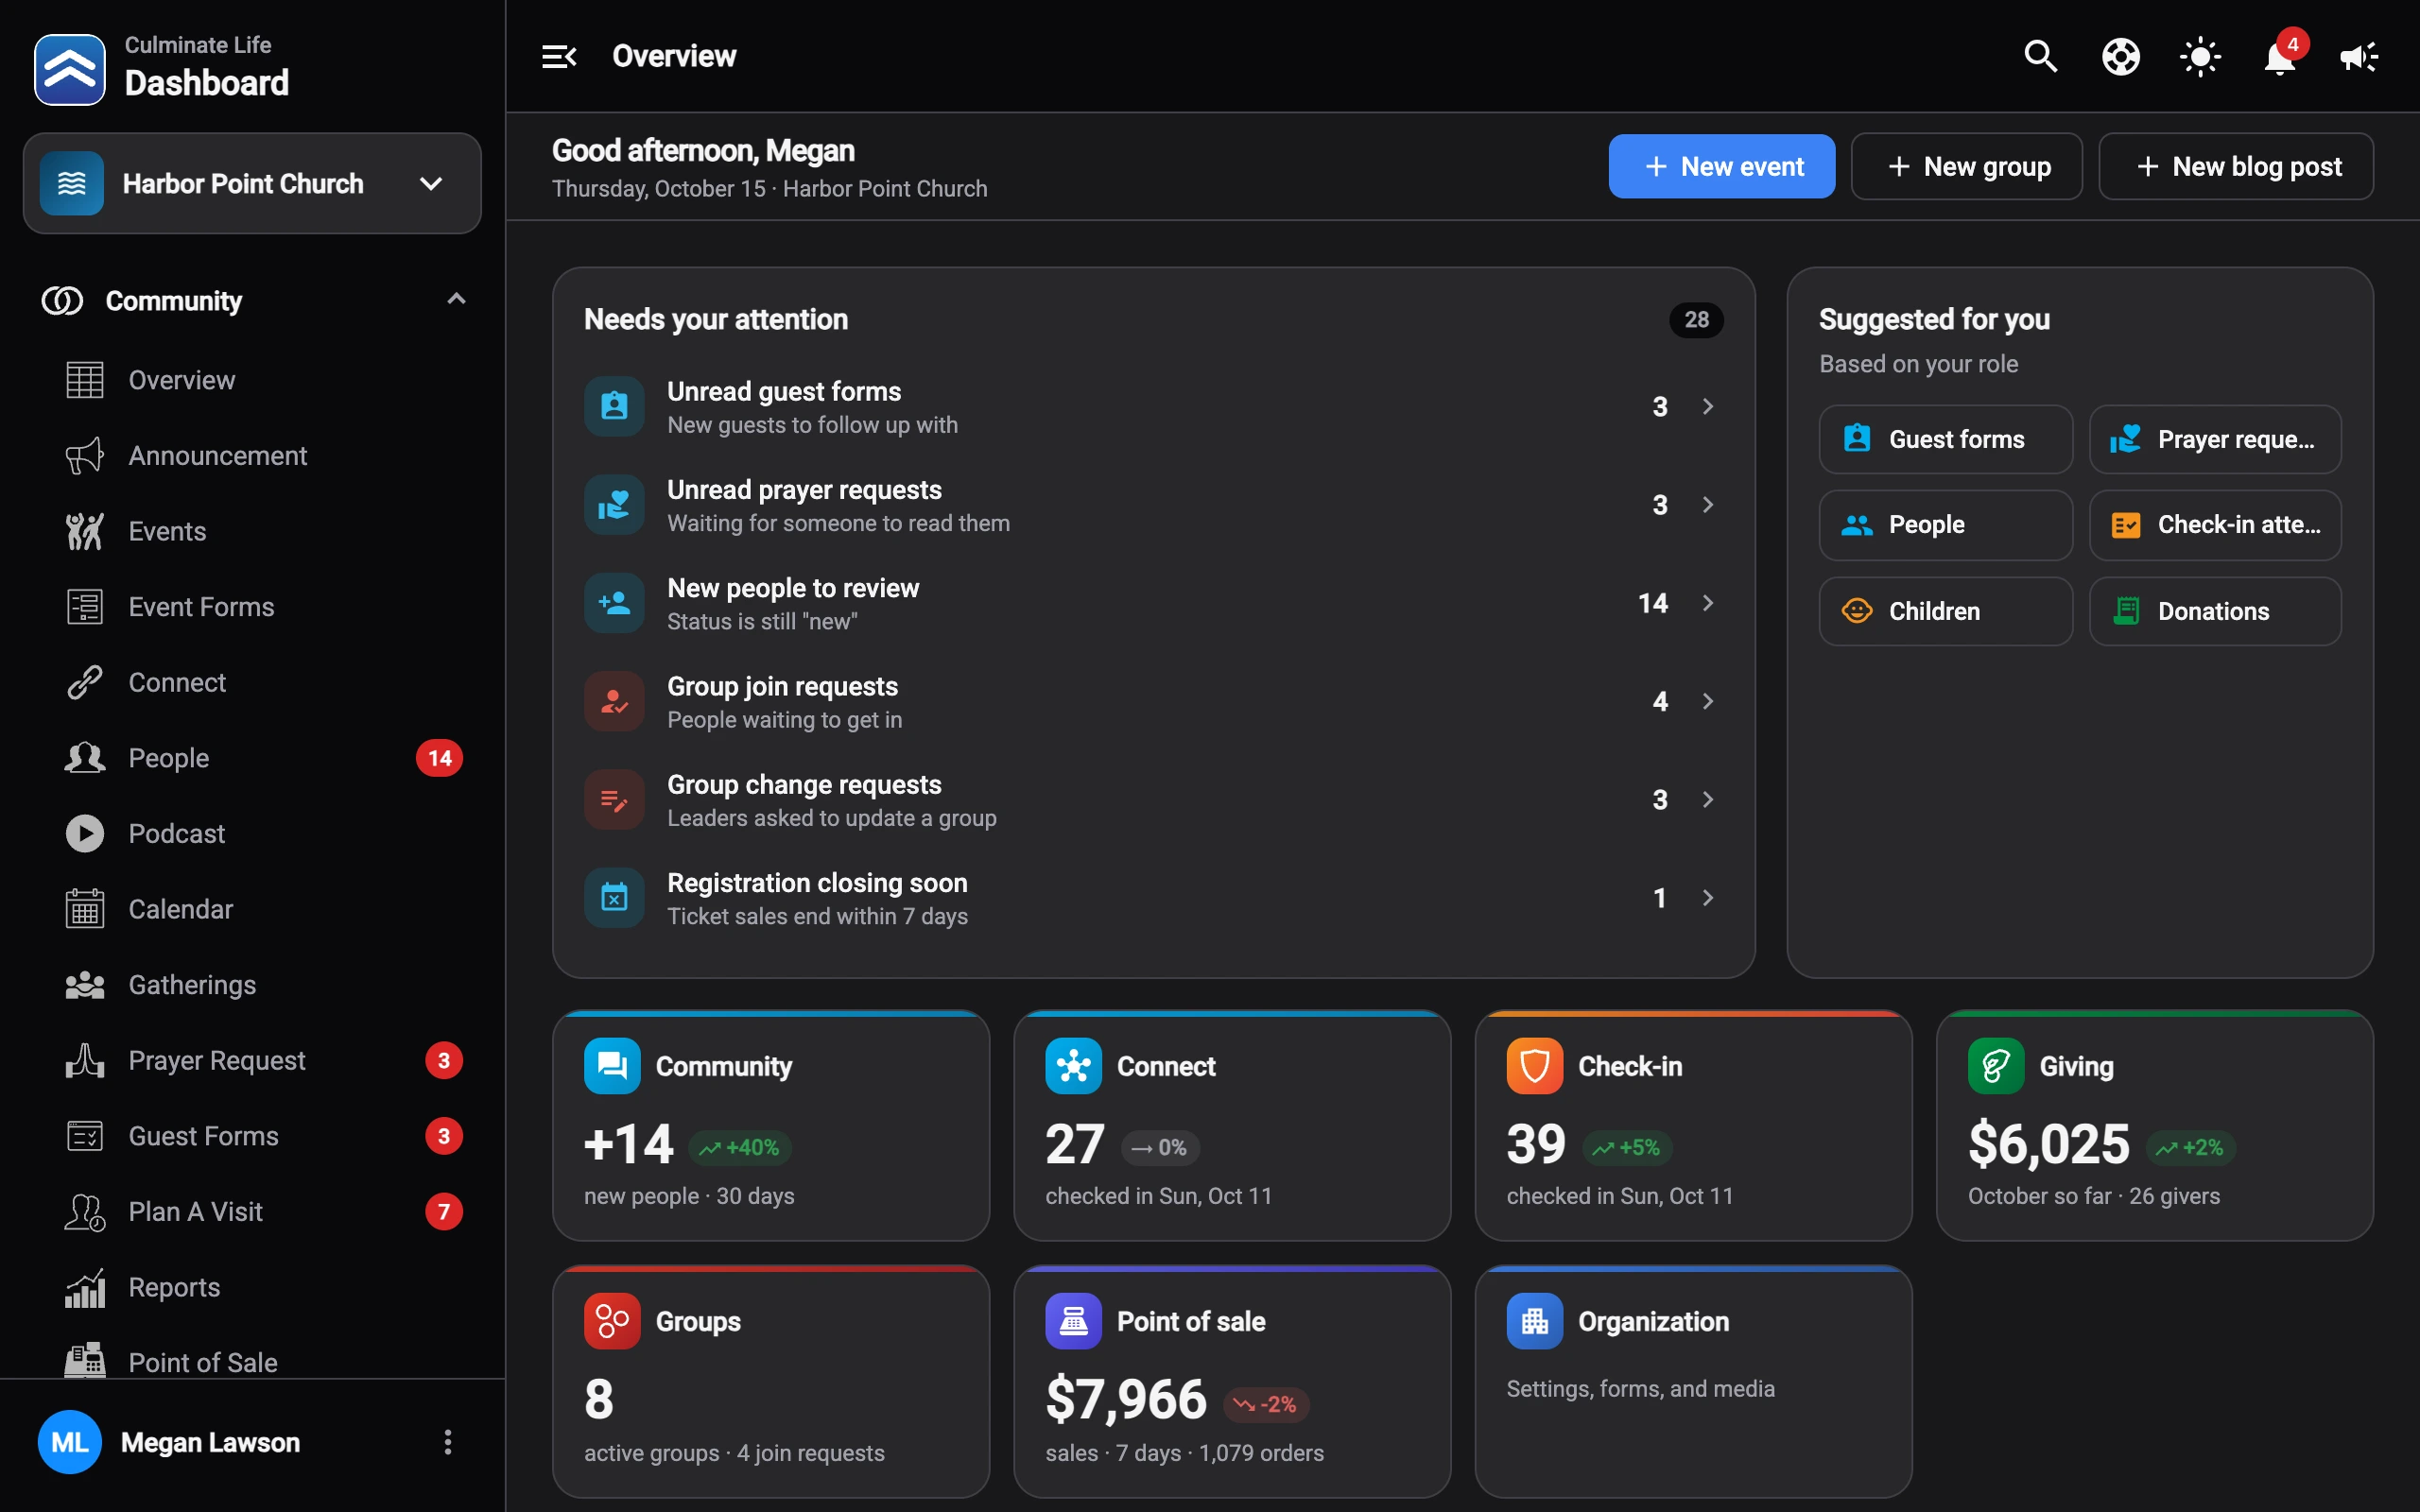Open Events in the sidebar

click(x=252, y=531)
